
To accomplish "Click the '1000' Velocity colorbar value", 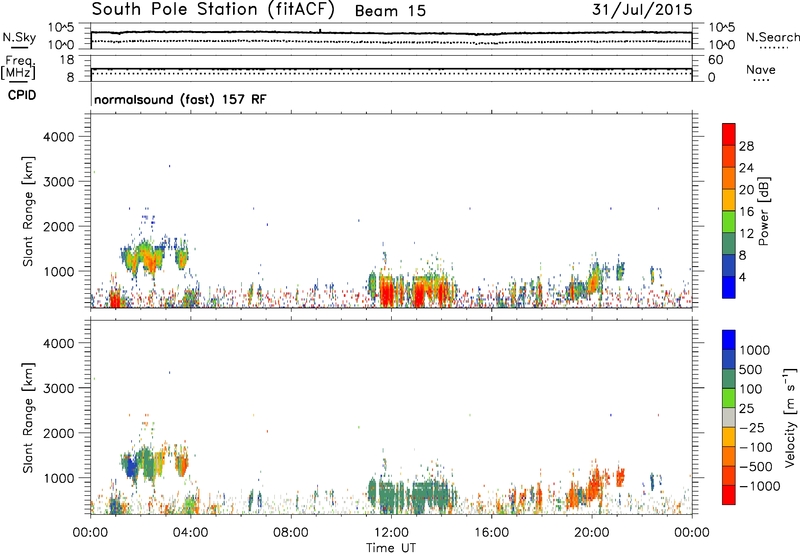I will 754,350.
